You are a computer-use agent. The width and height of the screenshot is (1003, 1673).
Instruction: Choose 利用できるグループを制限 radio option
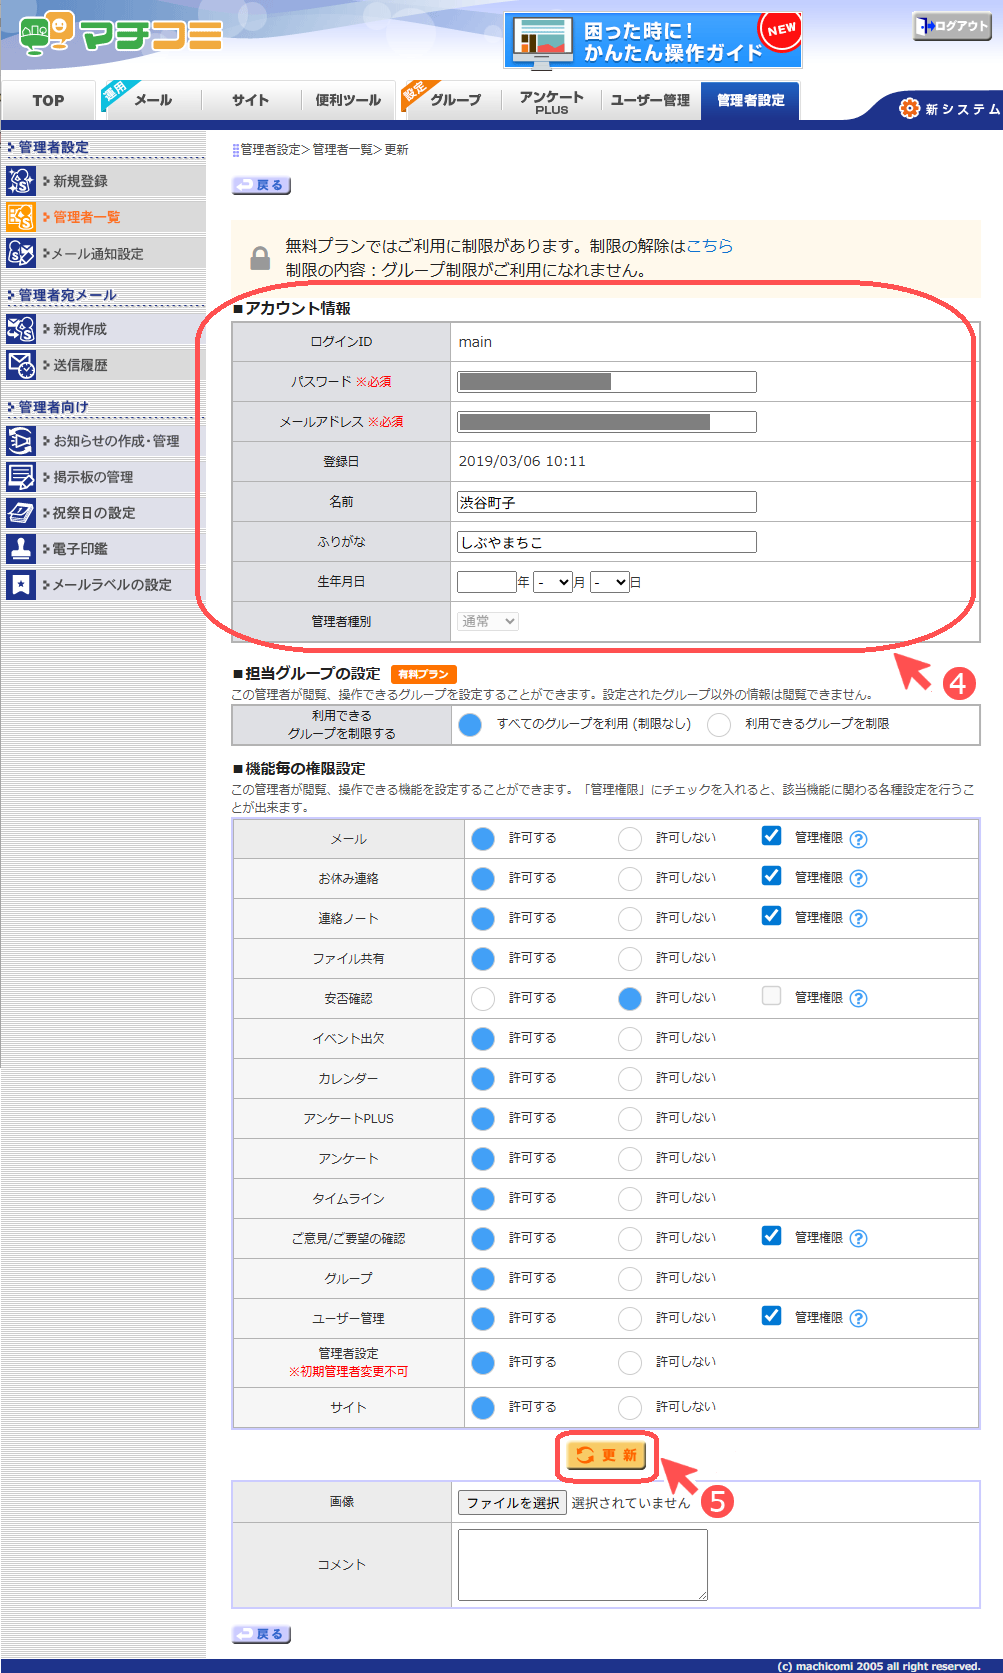[719, 724]
